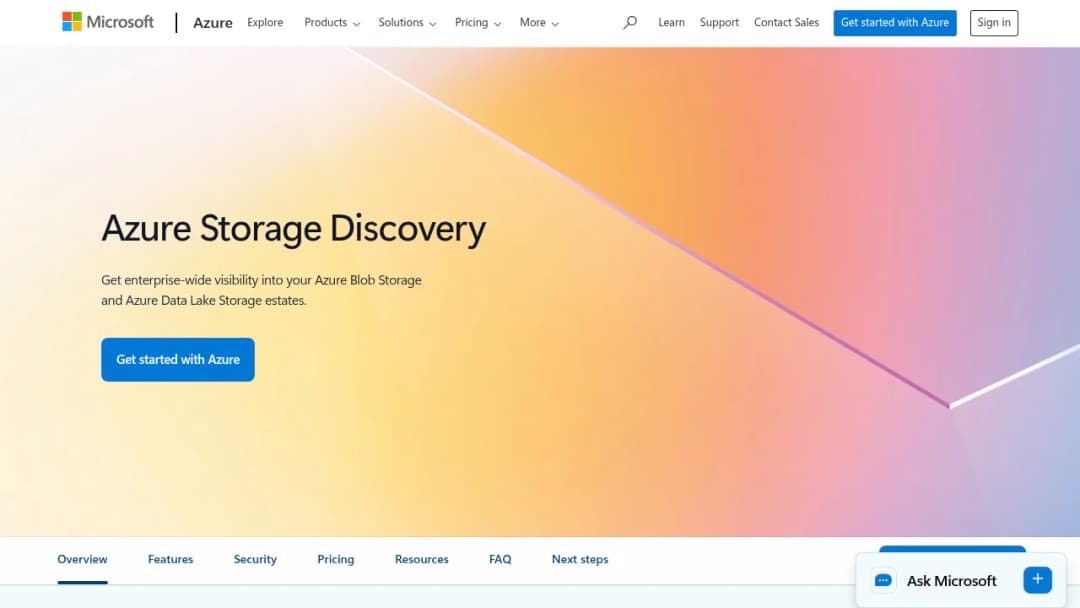Open the Support link
This screenshot has width=1080, height=608.
tap(719, 22)
